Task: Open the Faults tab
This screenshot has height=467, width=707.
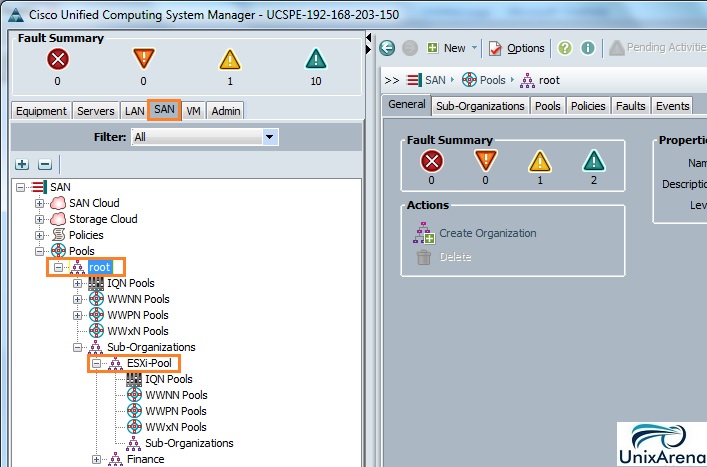Action: click(x=630, y=106)
